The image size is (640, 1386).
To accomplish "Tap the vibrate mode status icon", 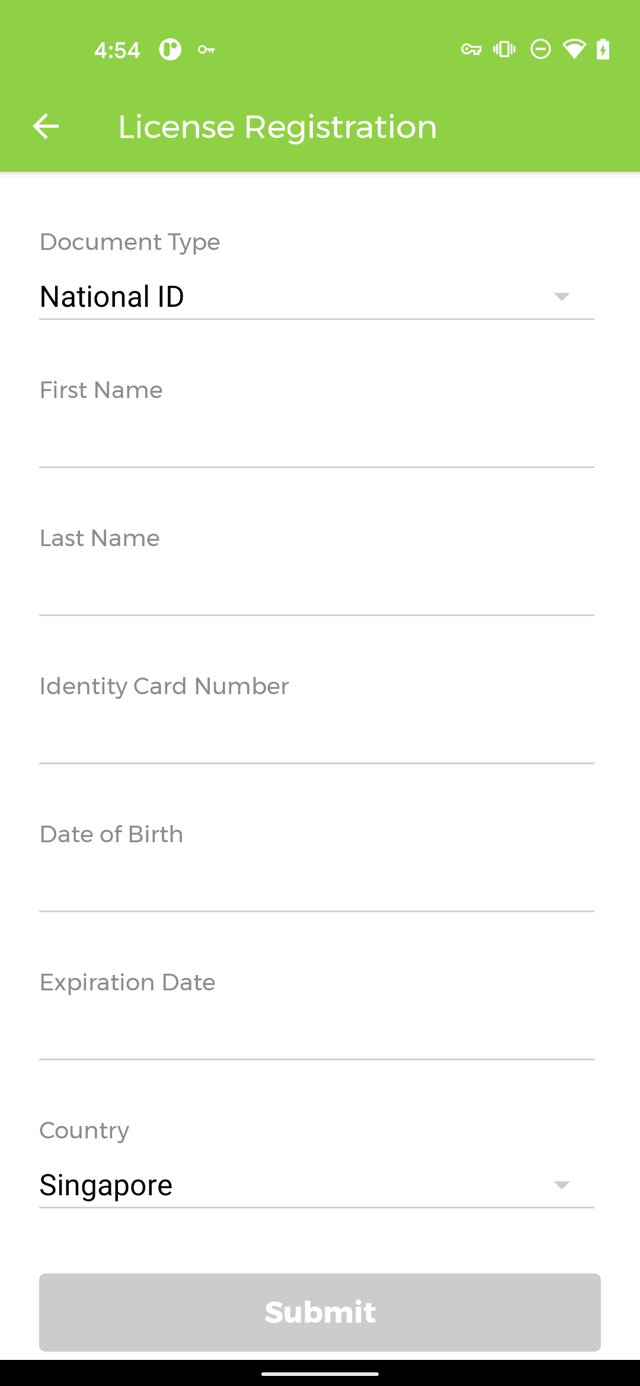I will coord(505,49).
